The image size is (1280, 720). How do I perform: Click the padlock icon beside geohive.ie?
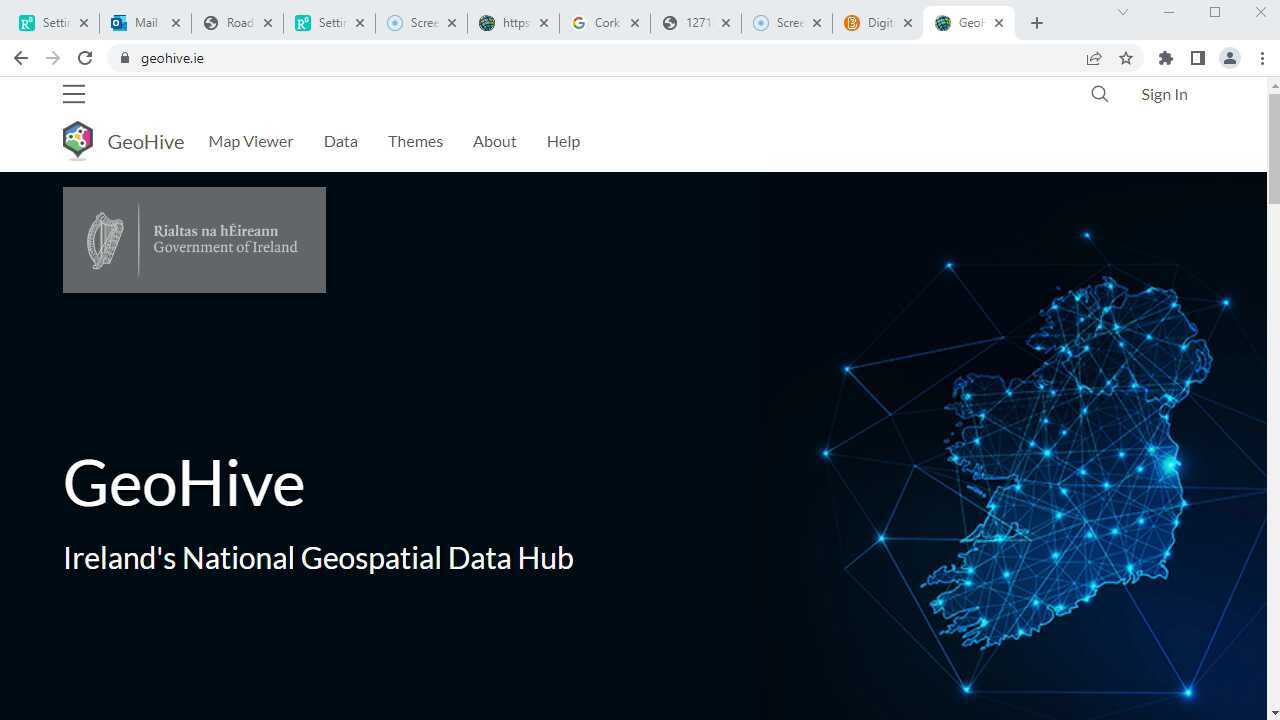[x=124, y=58]
